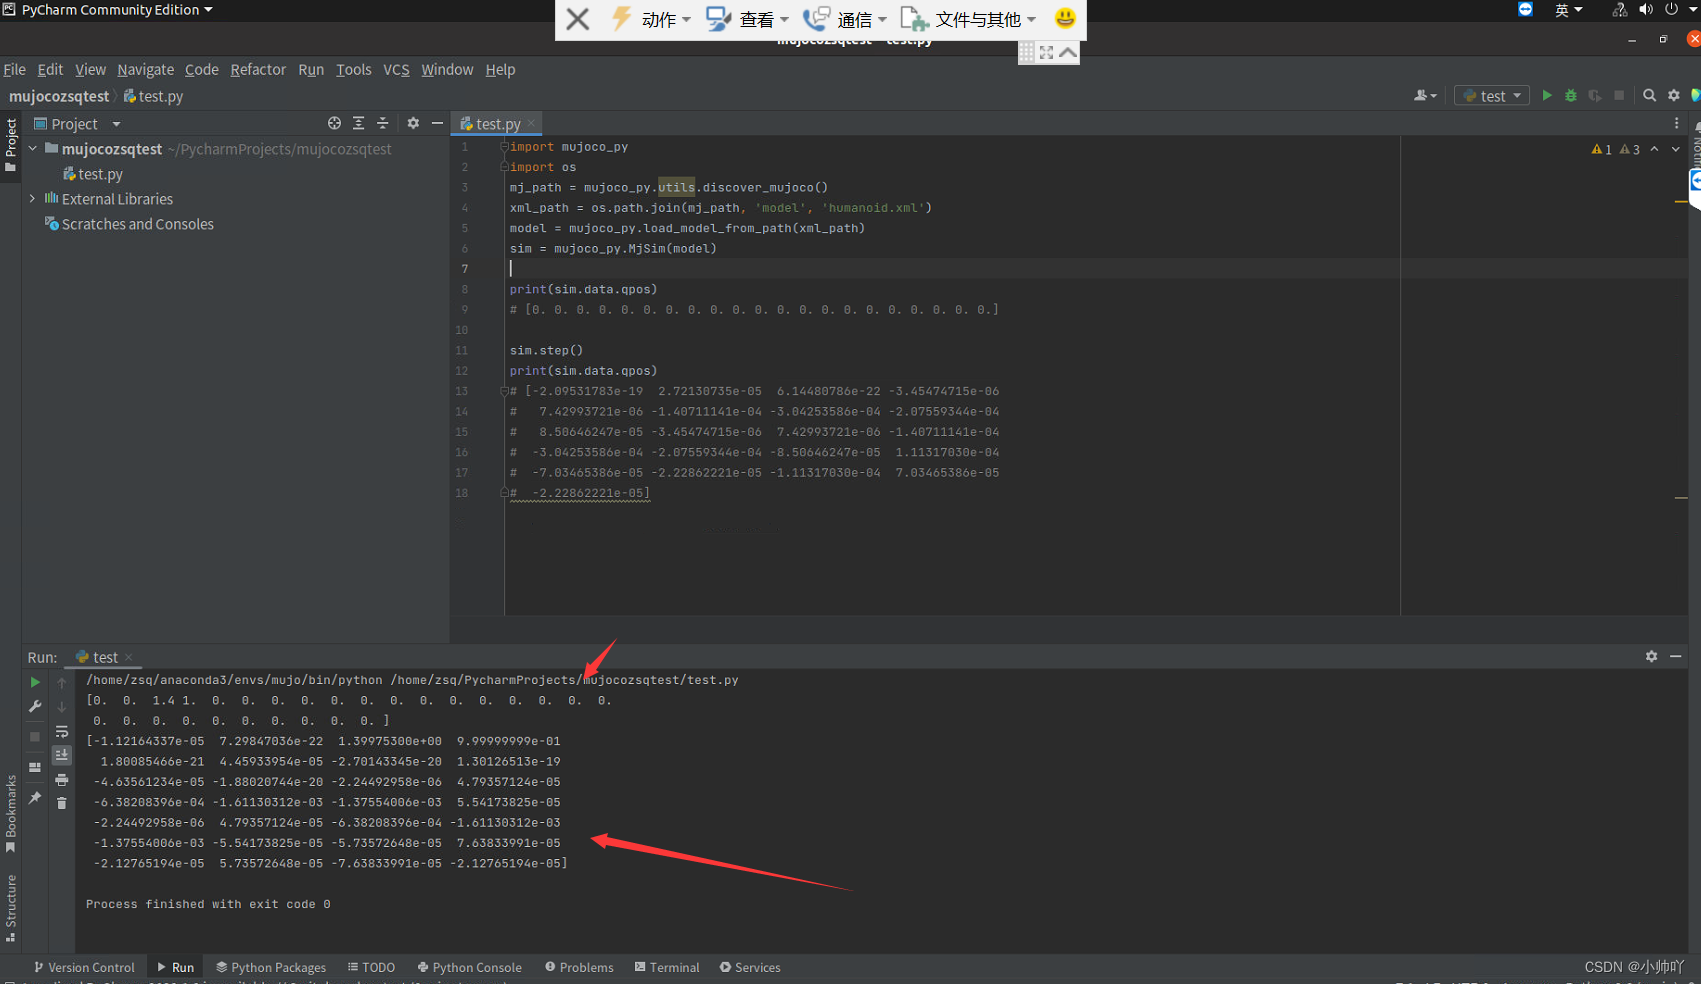Open Navigate menu
Image resolution: width=1701 pixels, height=984 pixels.
pyautogui.click(x=145, y=69)
